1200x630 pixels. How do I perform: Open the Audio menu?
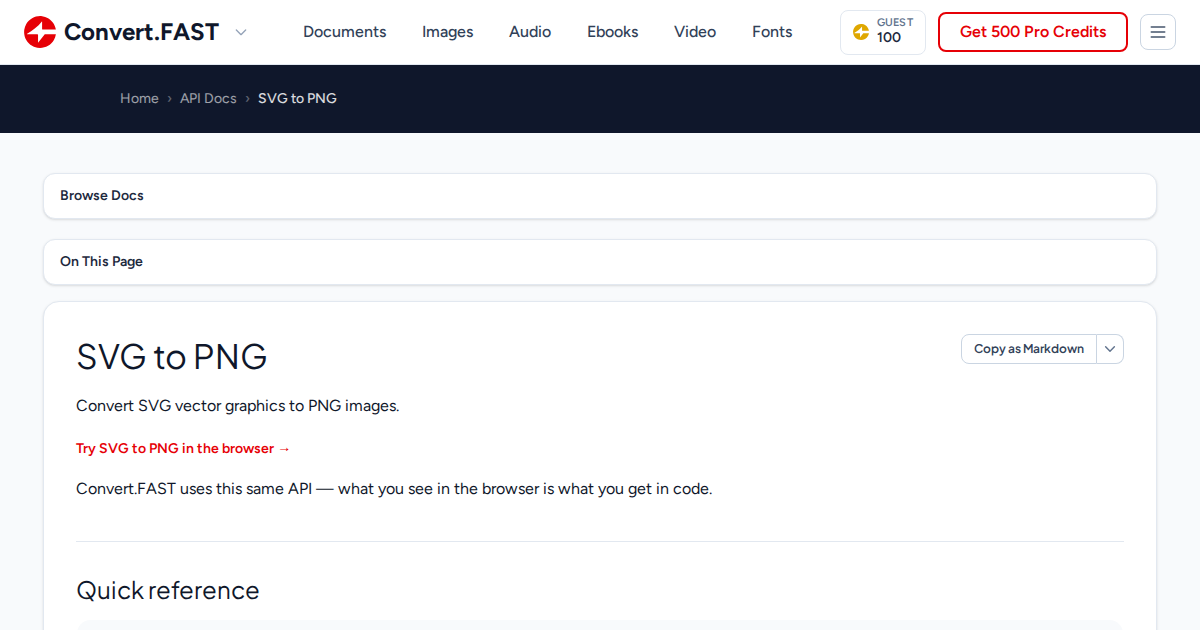530,32
